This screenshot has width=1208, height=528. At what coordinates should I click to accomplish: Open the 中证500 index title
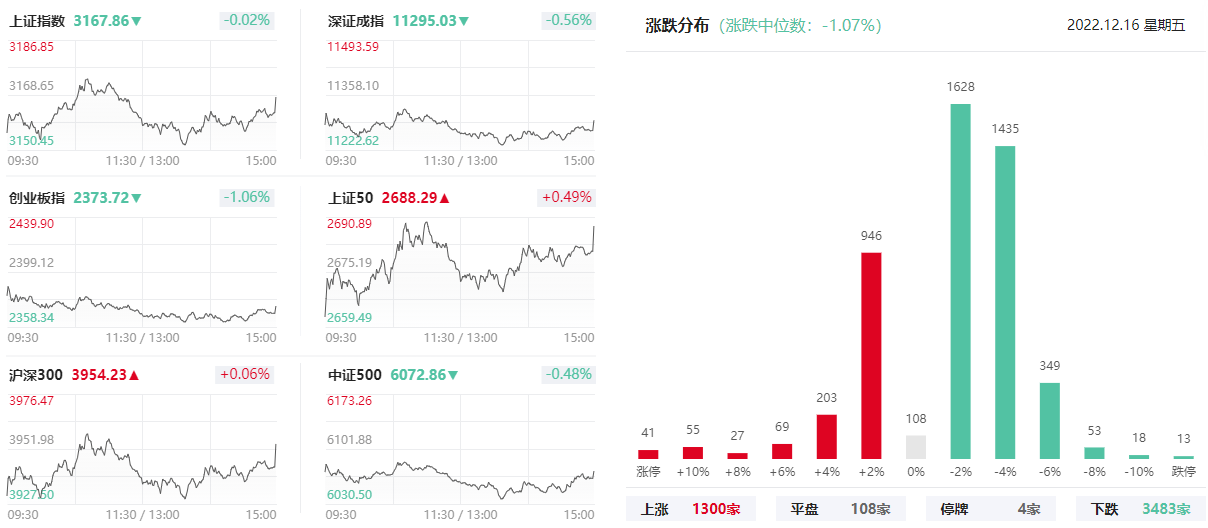(355, 375)
